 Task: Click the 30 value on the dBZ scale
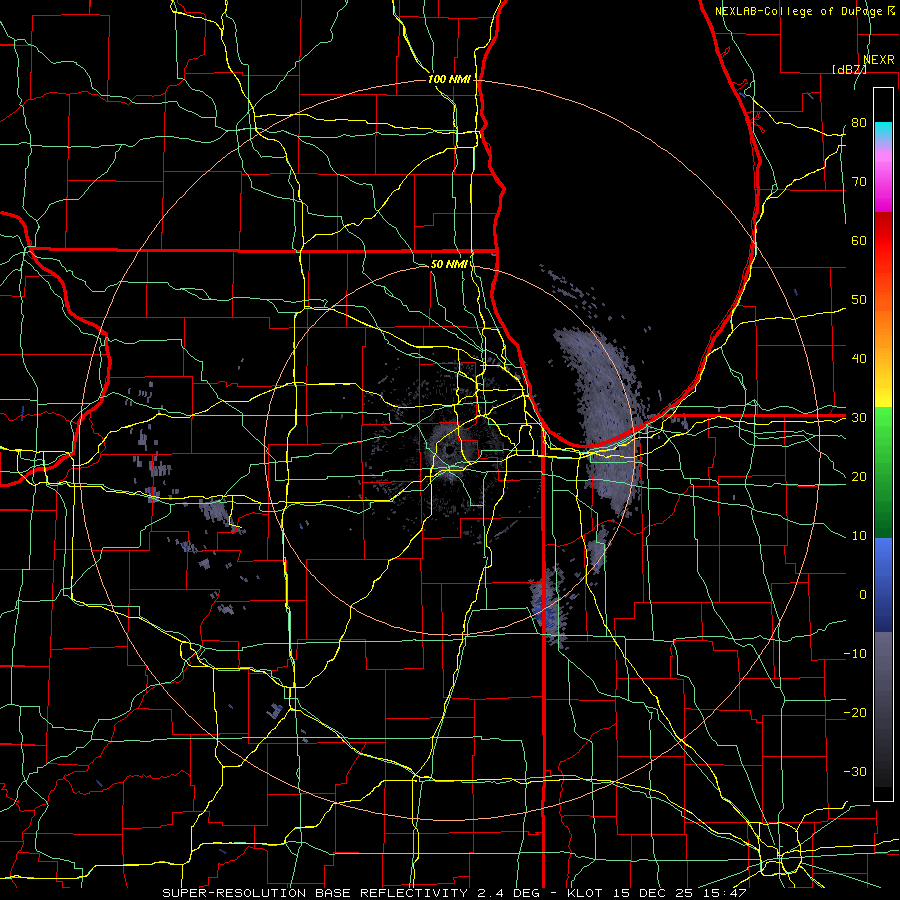click(859, 418)
